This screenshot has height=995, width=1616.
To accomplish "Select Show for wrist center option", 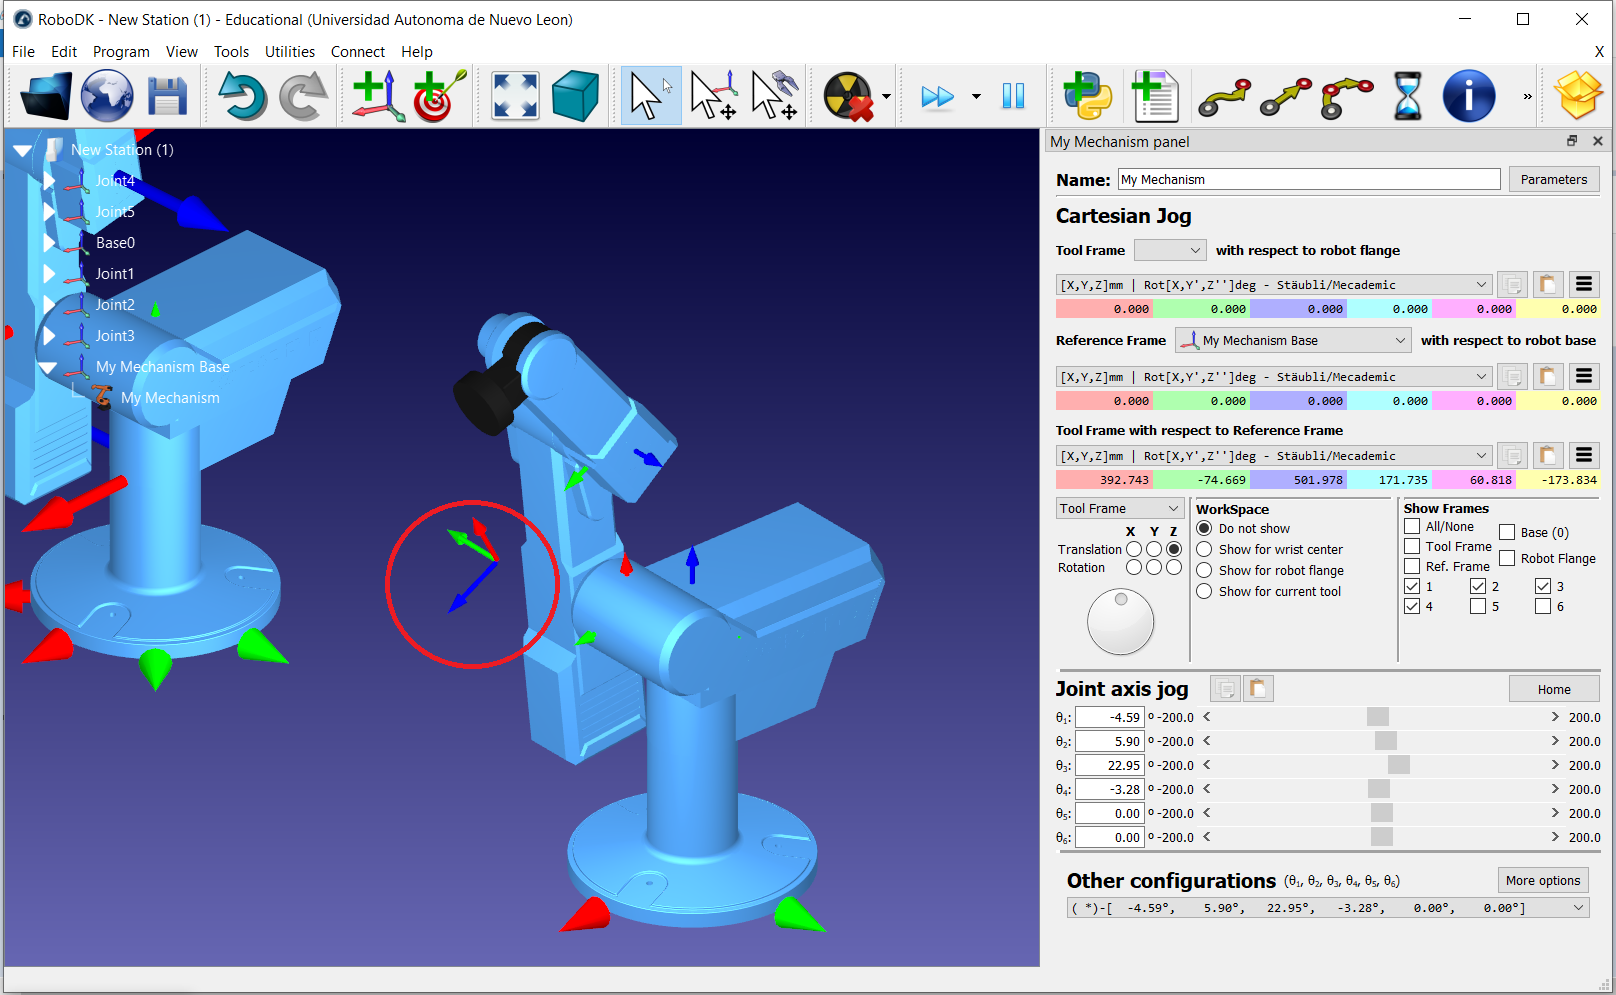I will tap(1204, 549).
